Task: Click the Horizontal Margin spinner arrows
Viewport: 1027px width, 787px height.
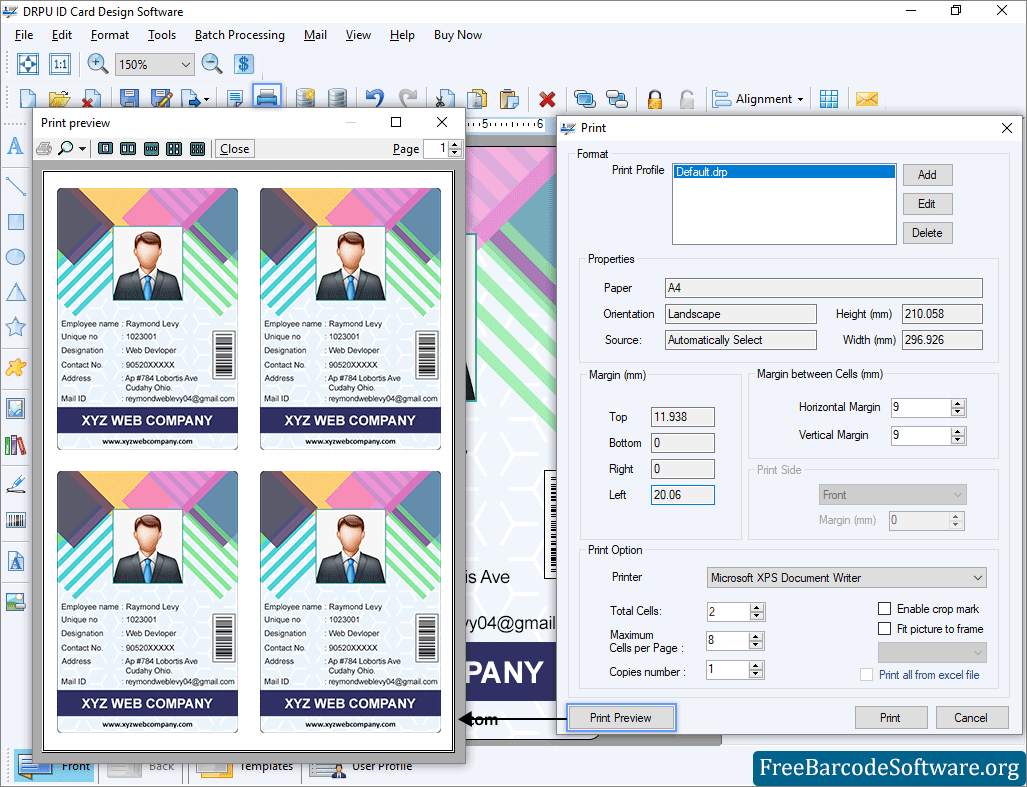Action: [x=958, y=407]
